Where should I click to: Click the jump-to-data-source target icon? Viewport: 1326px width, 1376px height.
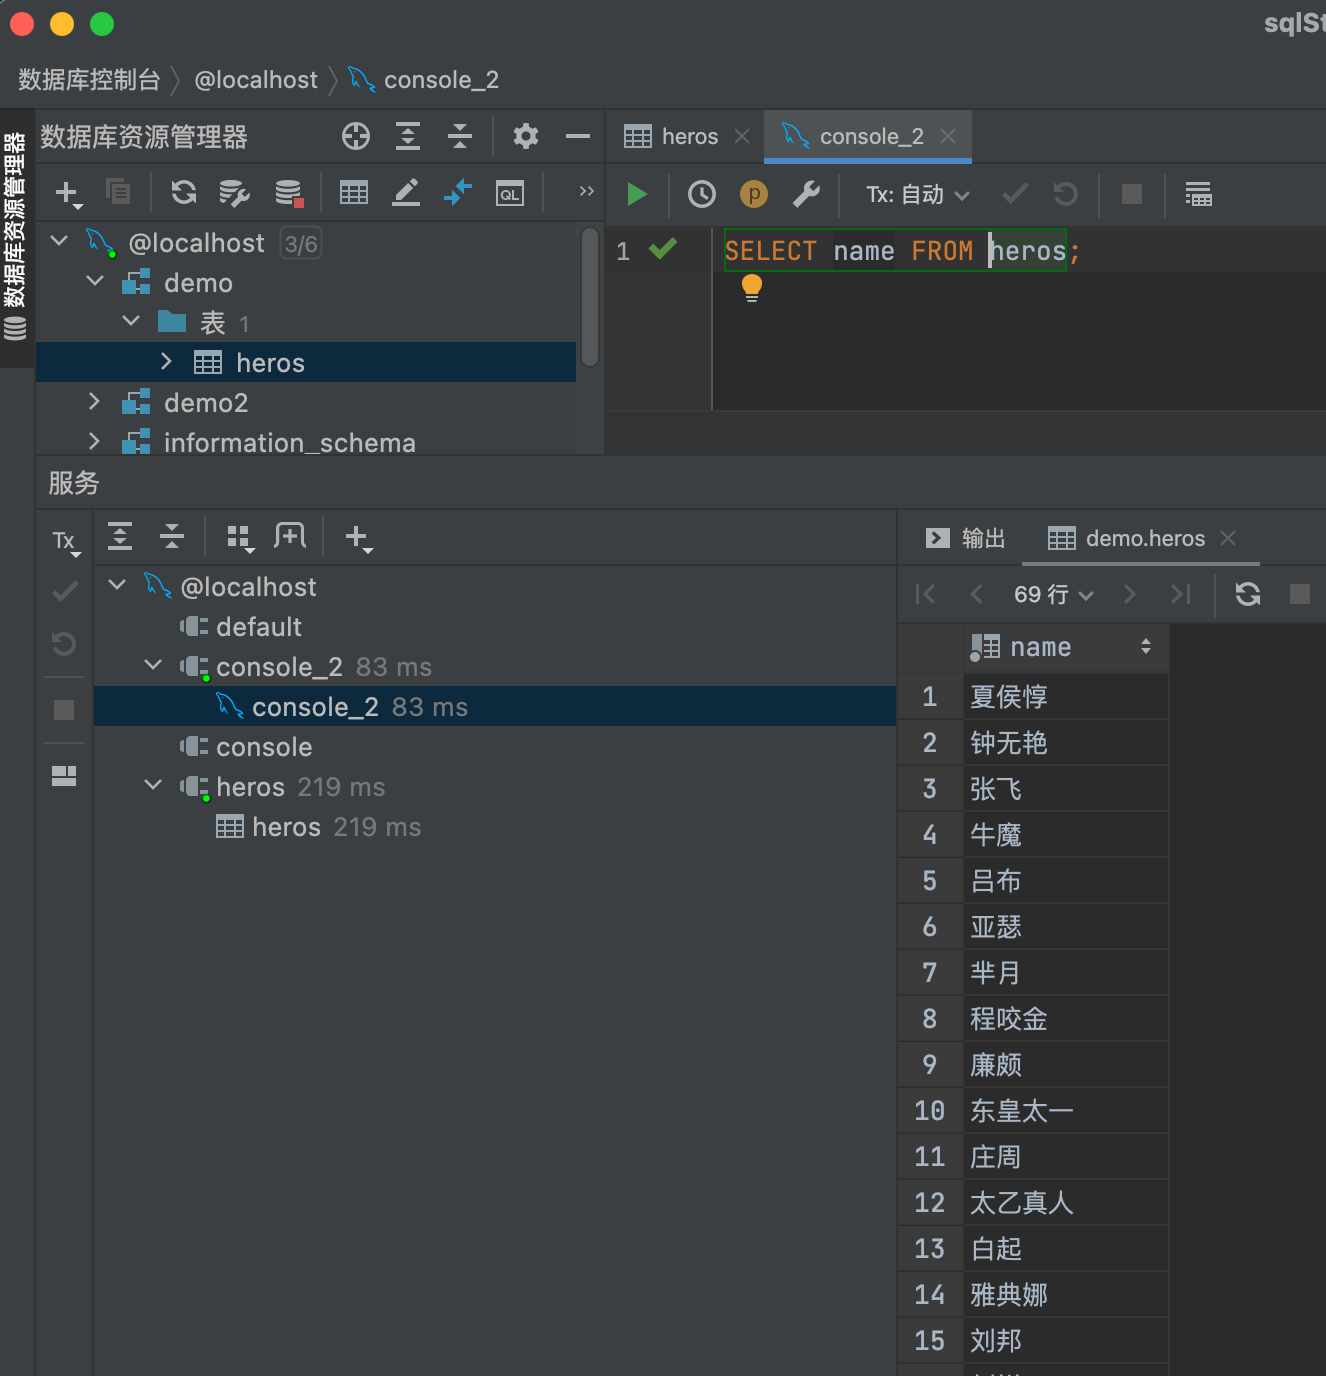click(x=355, y=136)
